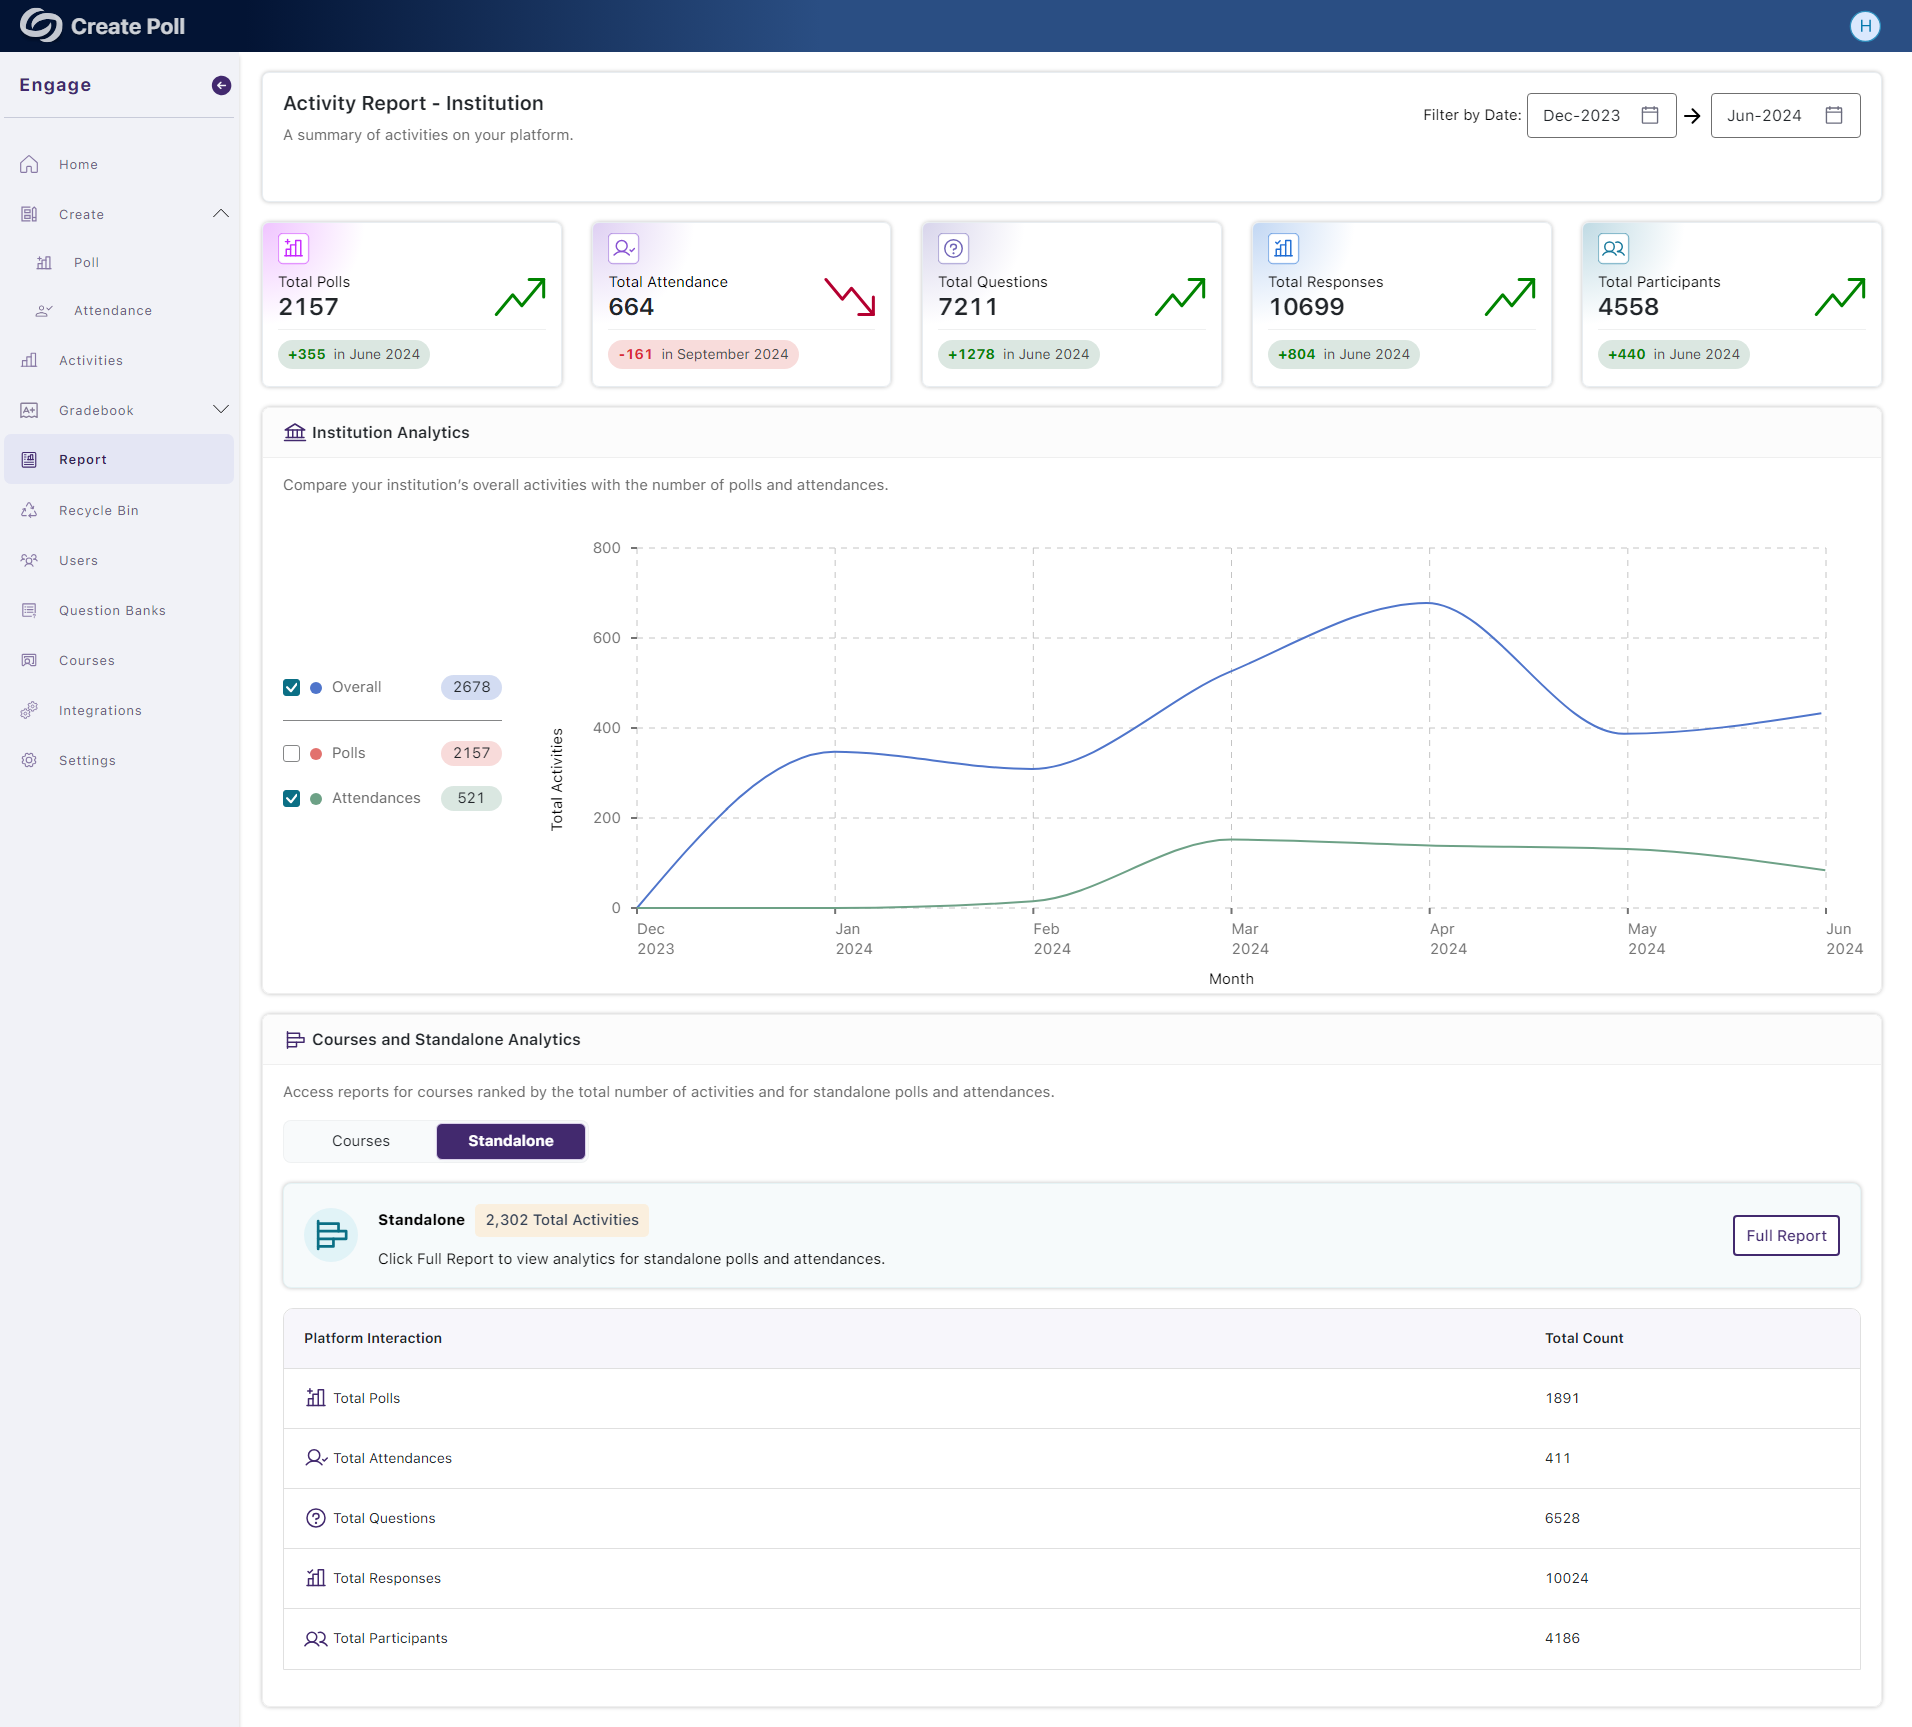Collapse the Engage sidebar with the arrow icon

click(x=221, y=86)
